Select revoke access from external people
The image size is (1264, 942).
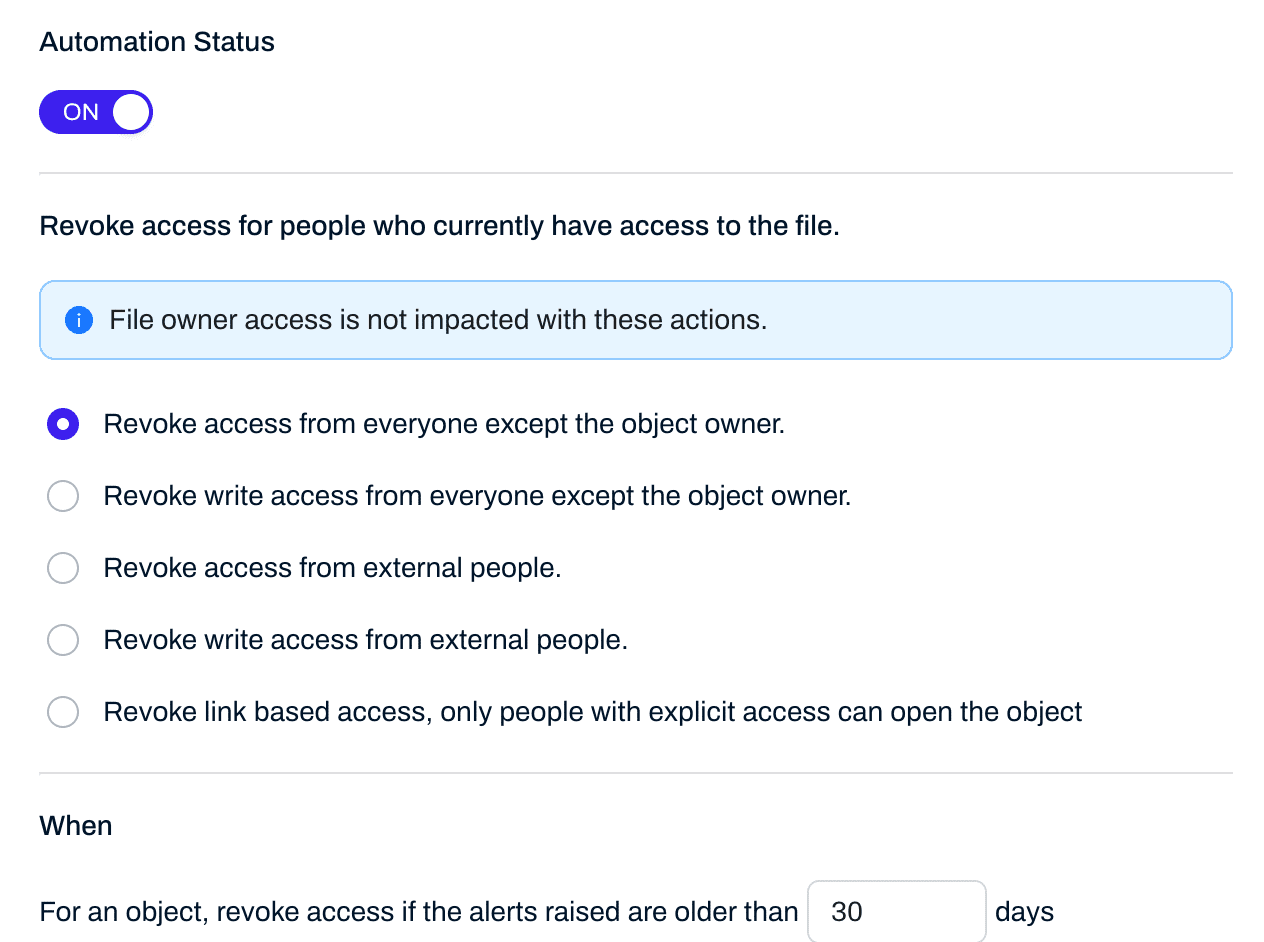(x=63, y=567)
